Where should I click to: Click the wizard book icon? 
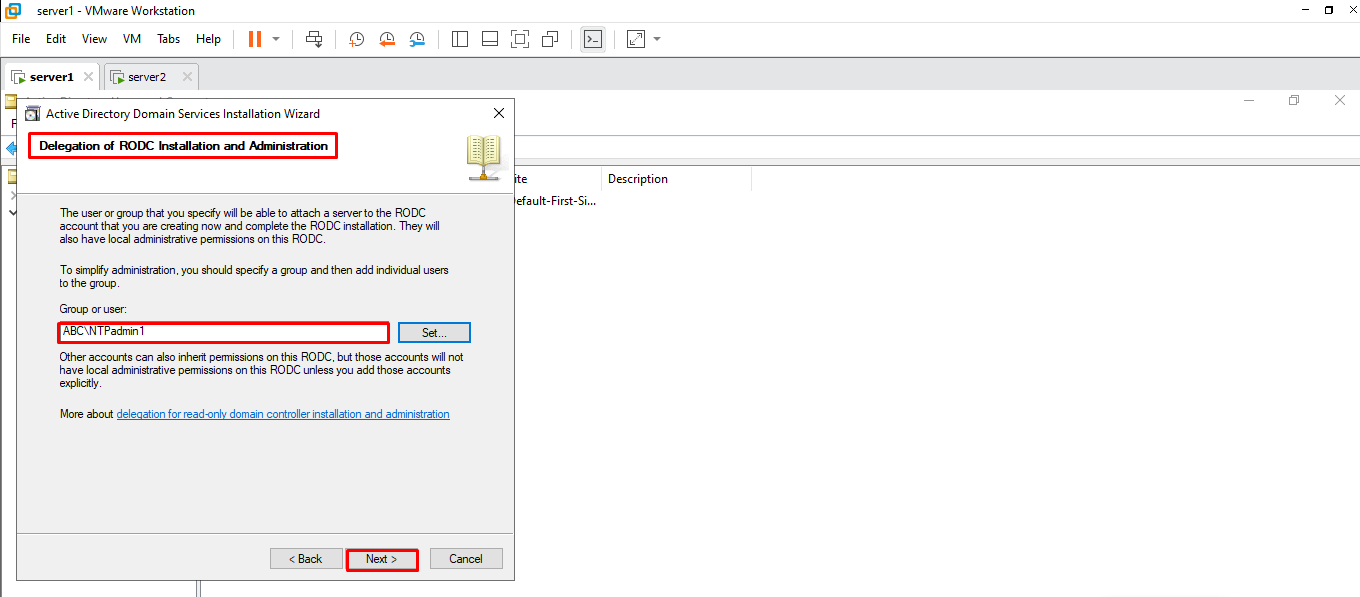(484, 158)
